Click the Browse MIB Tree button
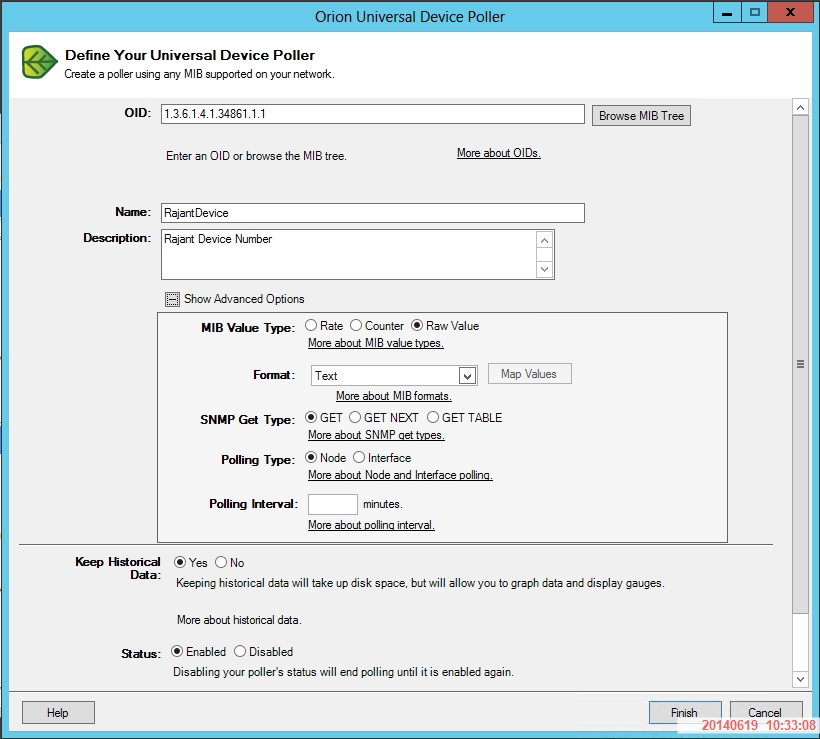820x739 pixels. [641, 116]
